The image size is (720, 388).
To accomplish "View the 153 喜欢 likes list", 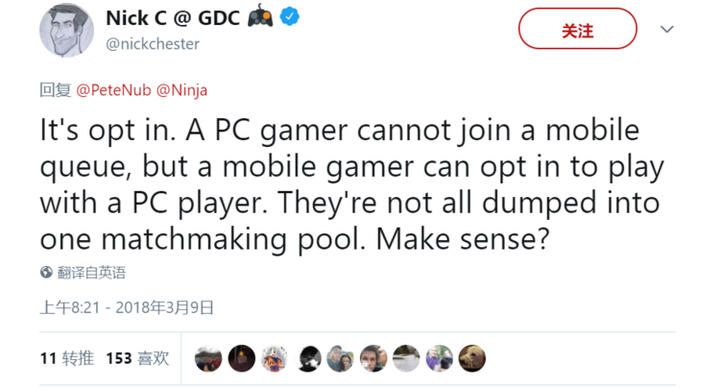I will (x=138, y=358).
